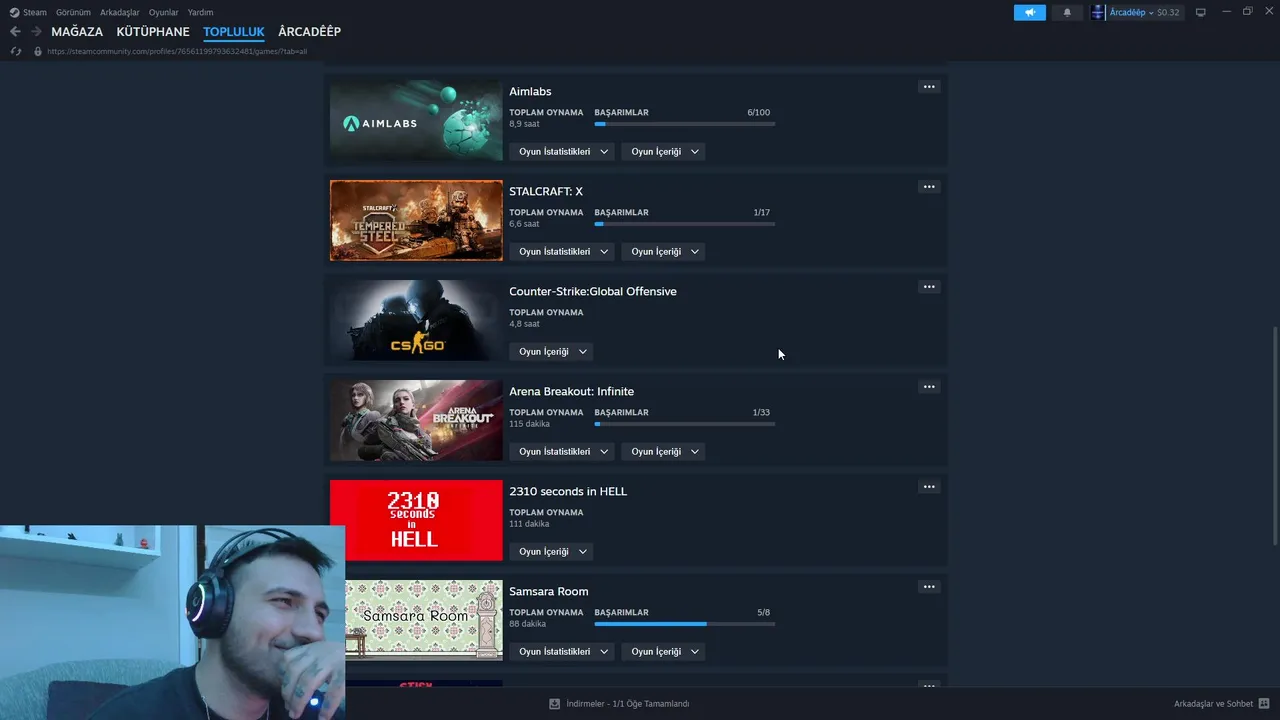1280x720 pixels.
Task: Click the Steam logo menu
Action: click(x=14, y=12)
